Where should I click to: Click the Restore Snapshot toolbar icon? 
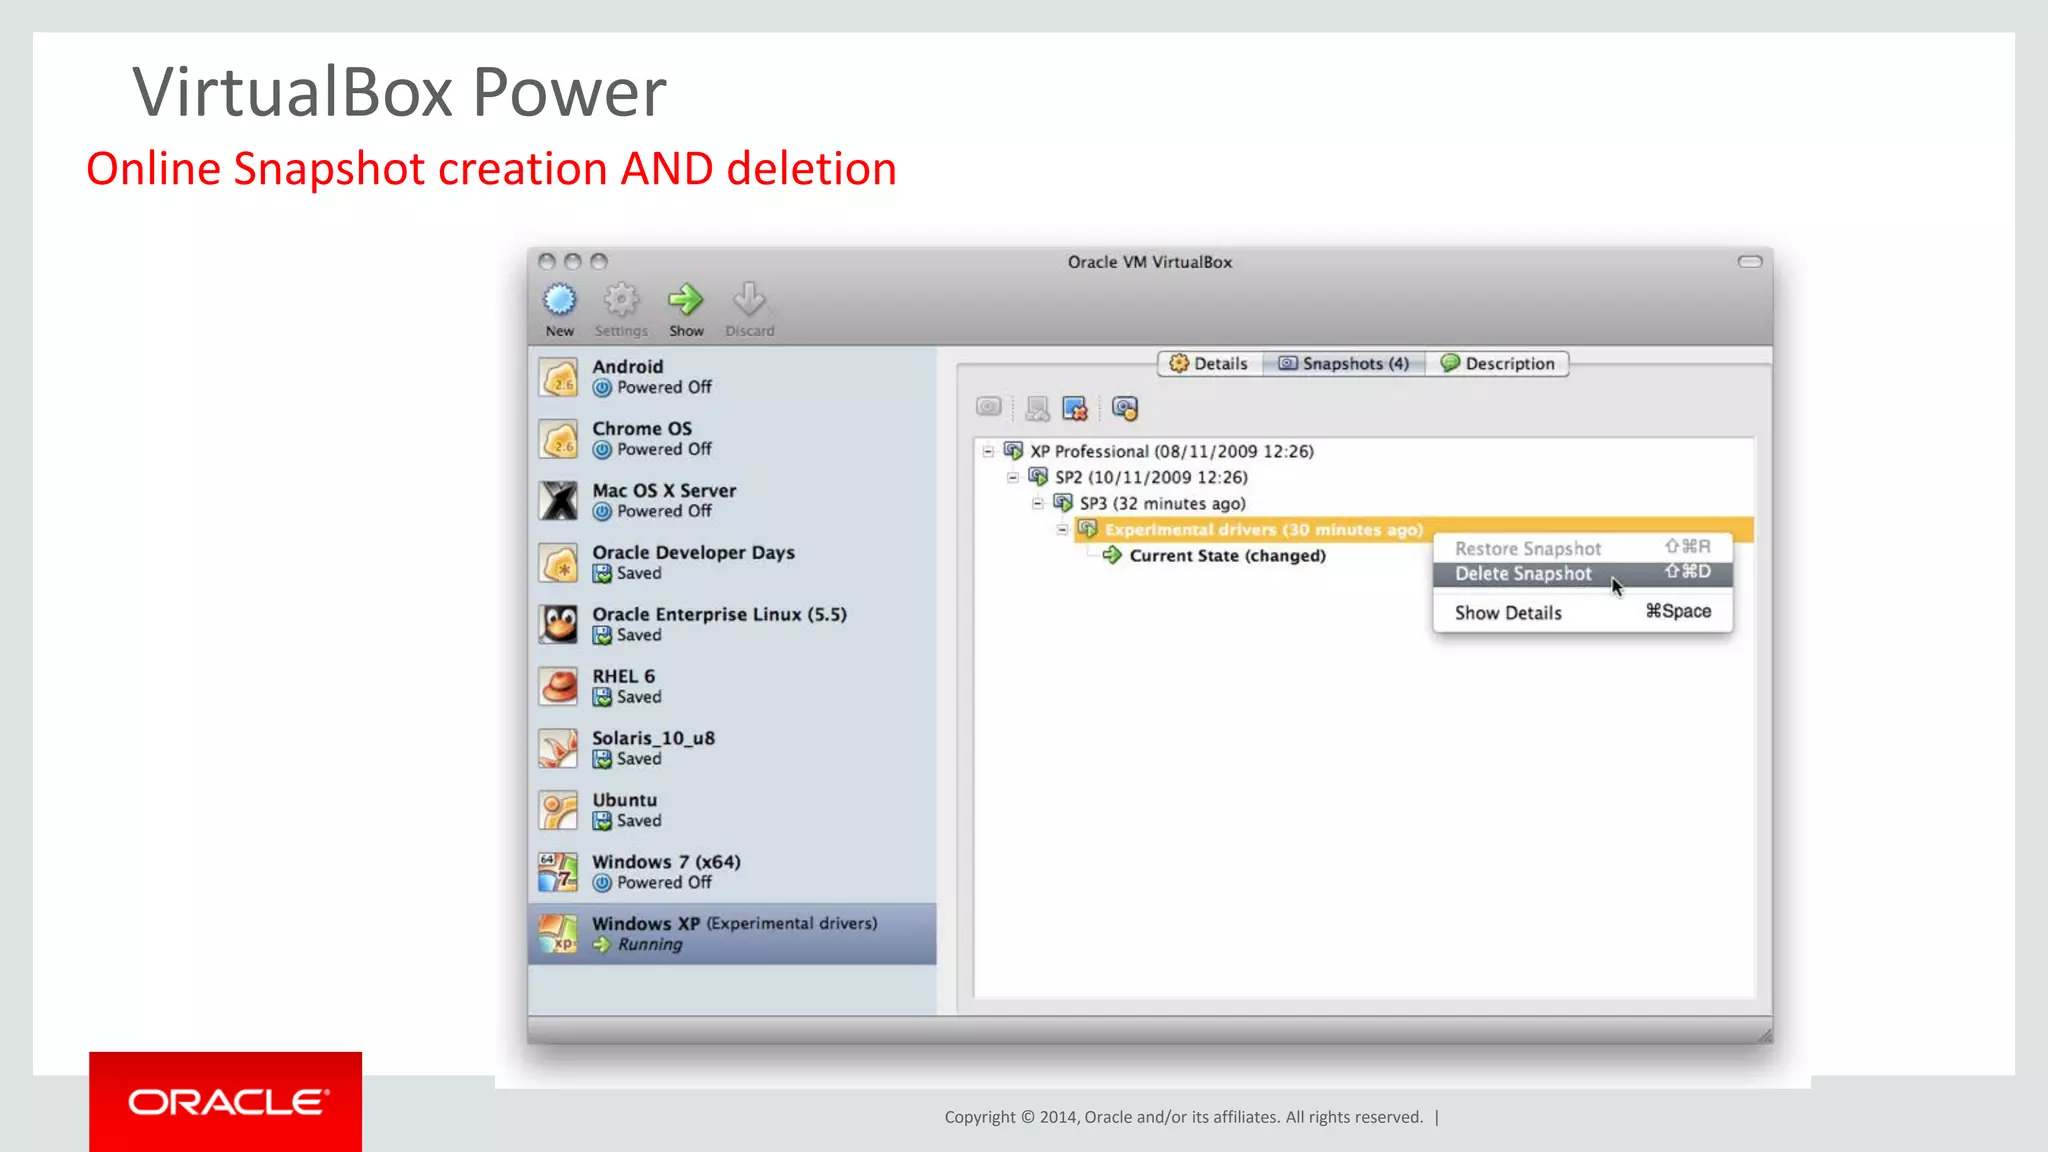point(1037,408)
